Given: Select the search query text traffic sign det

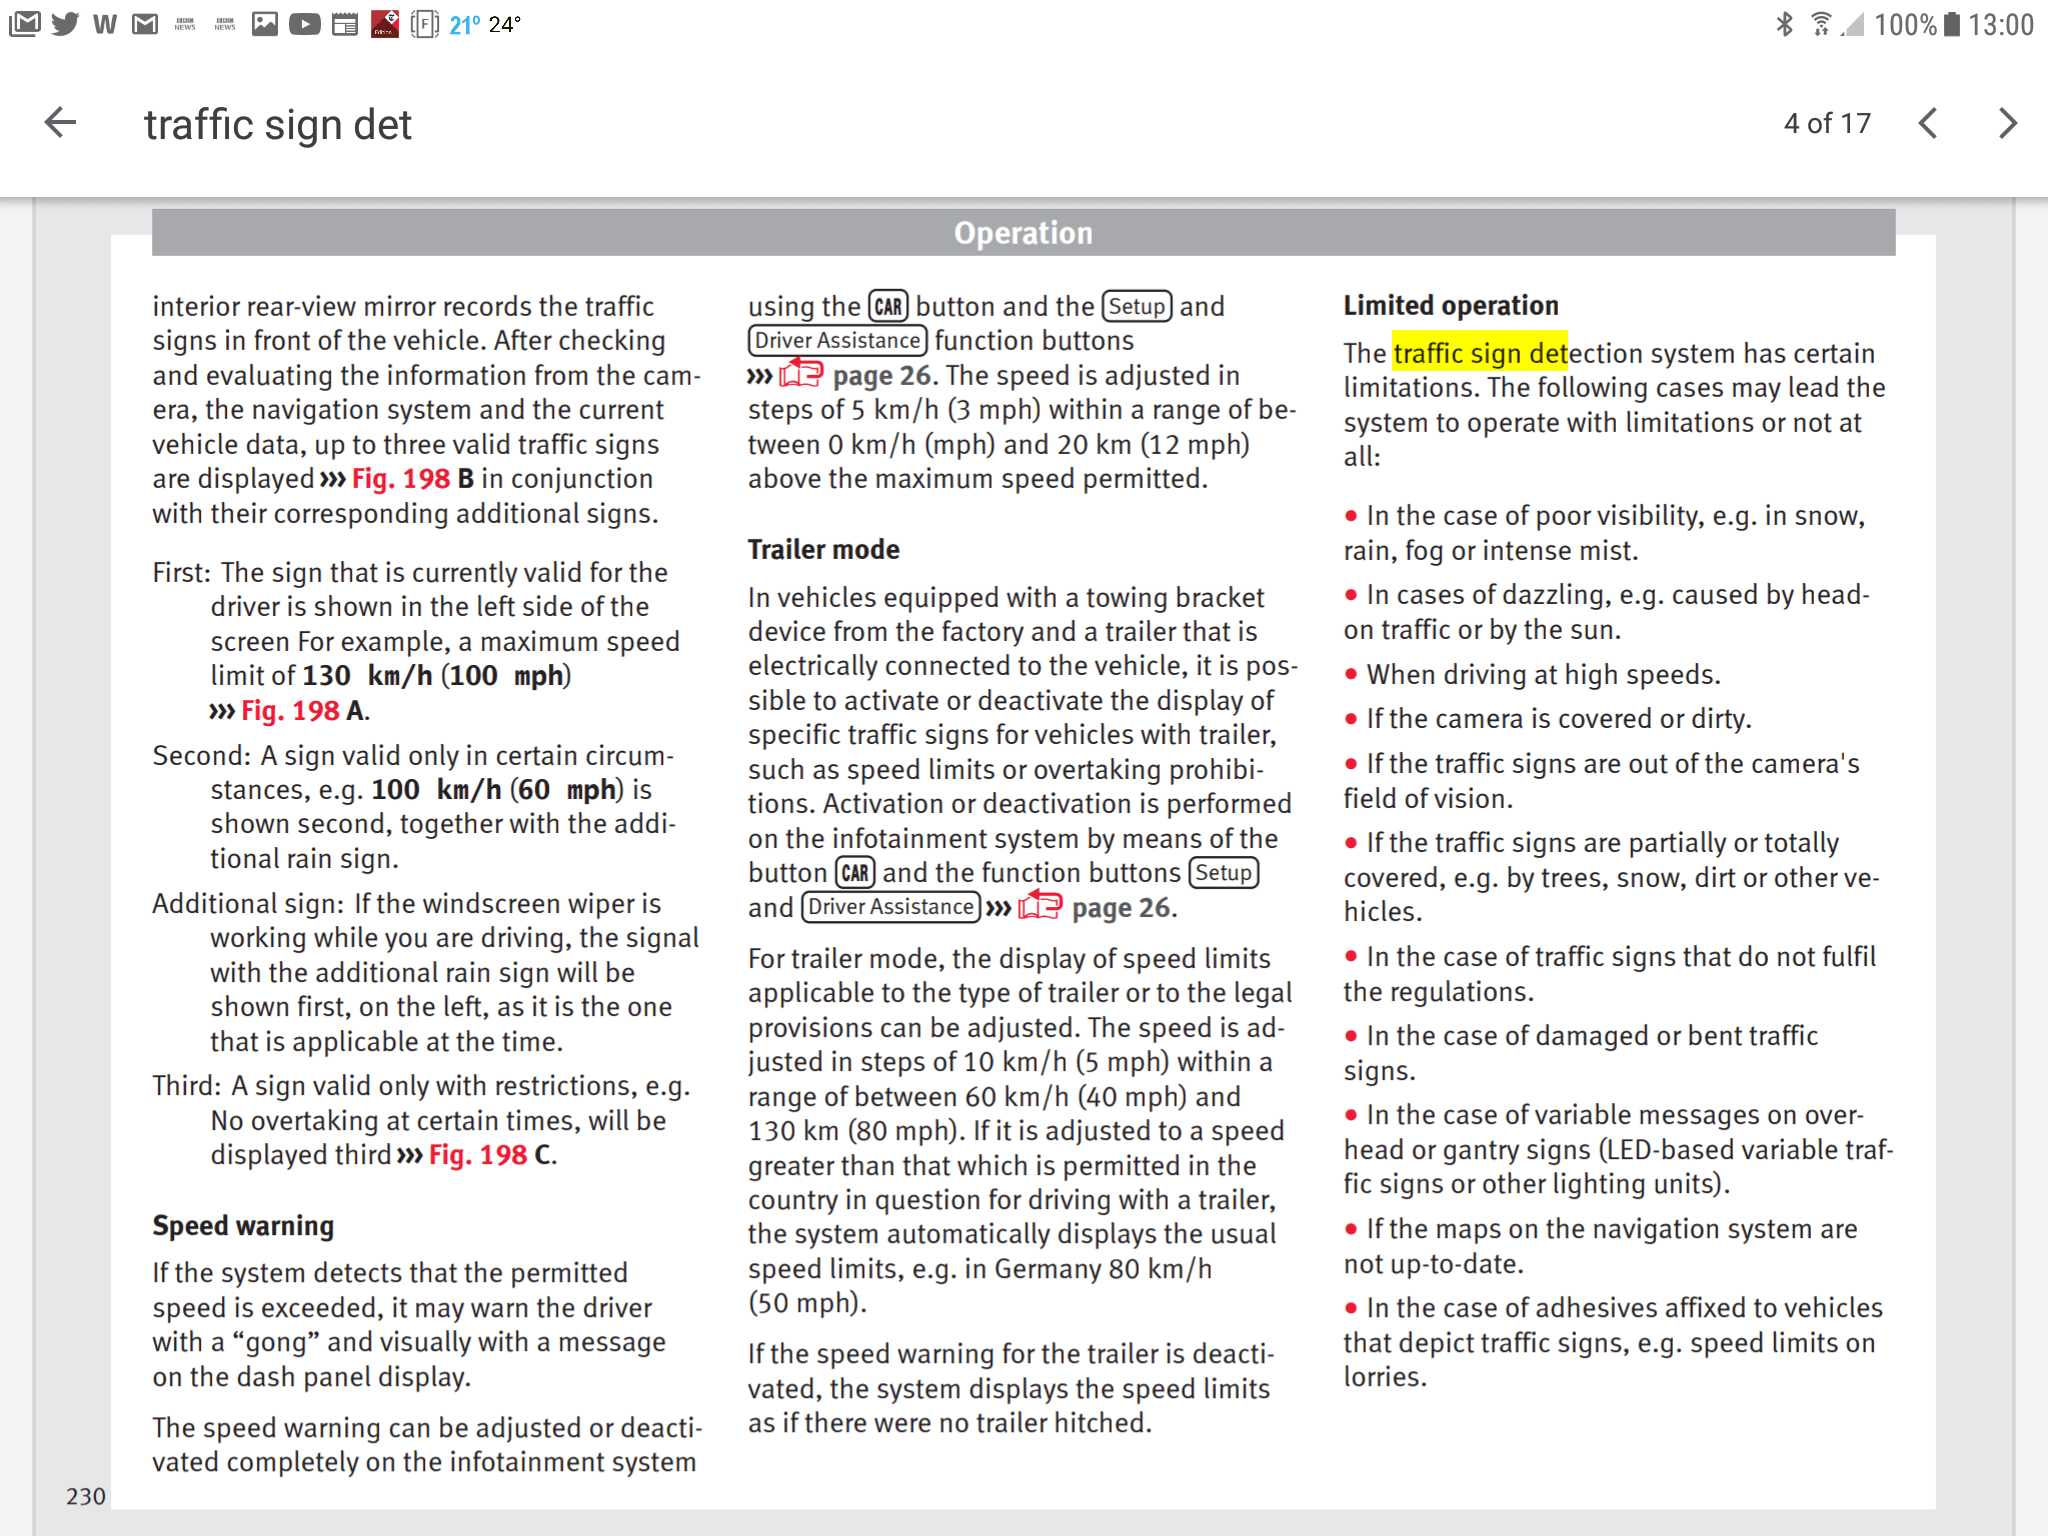Looking at the screenshot, I should pyautogui.click(x=276, y=123).
